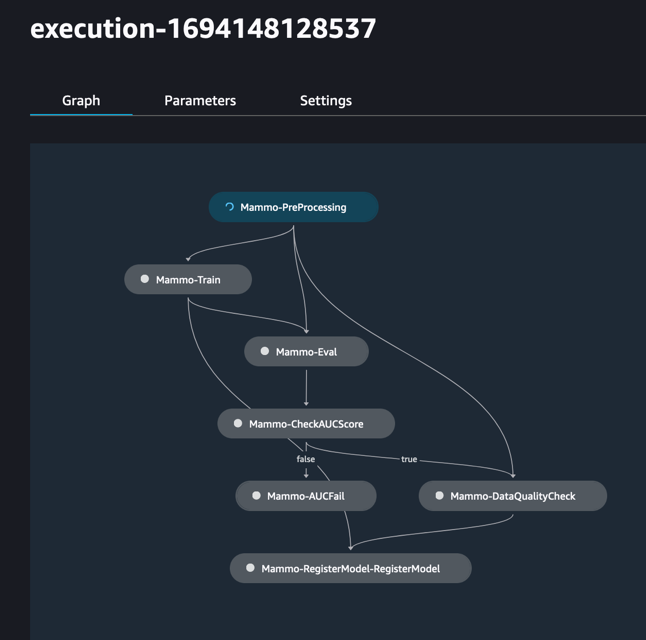
Task: Click the status dot beside Mammo-Eval
Action: click(265, 351)
